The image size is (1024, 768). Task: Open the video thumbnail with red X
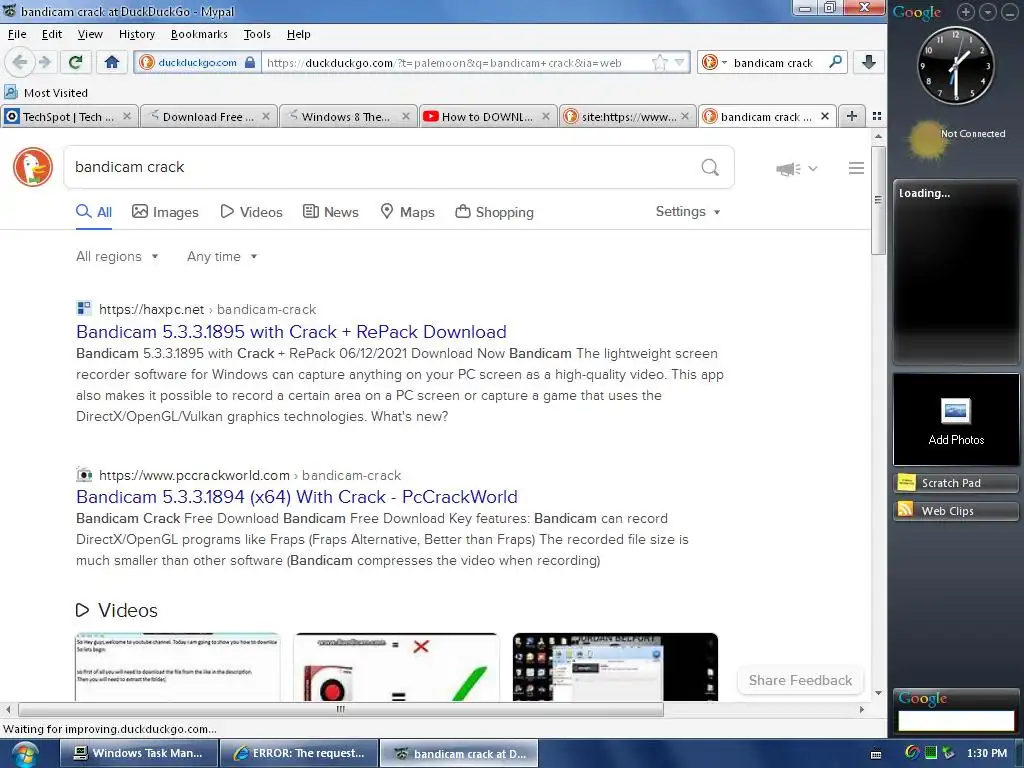396,667
